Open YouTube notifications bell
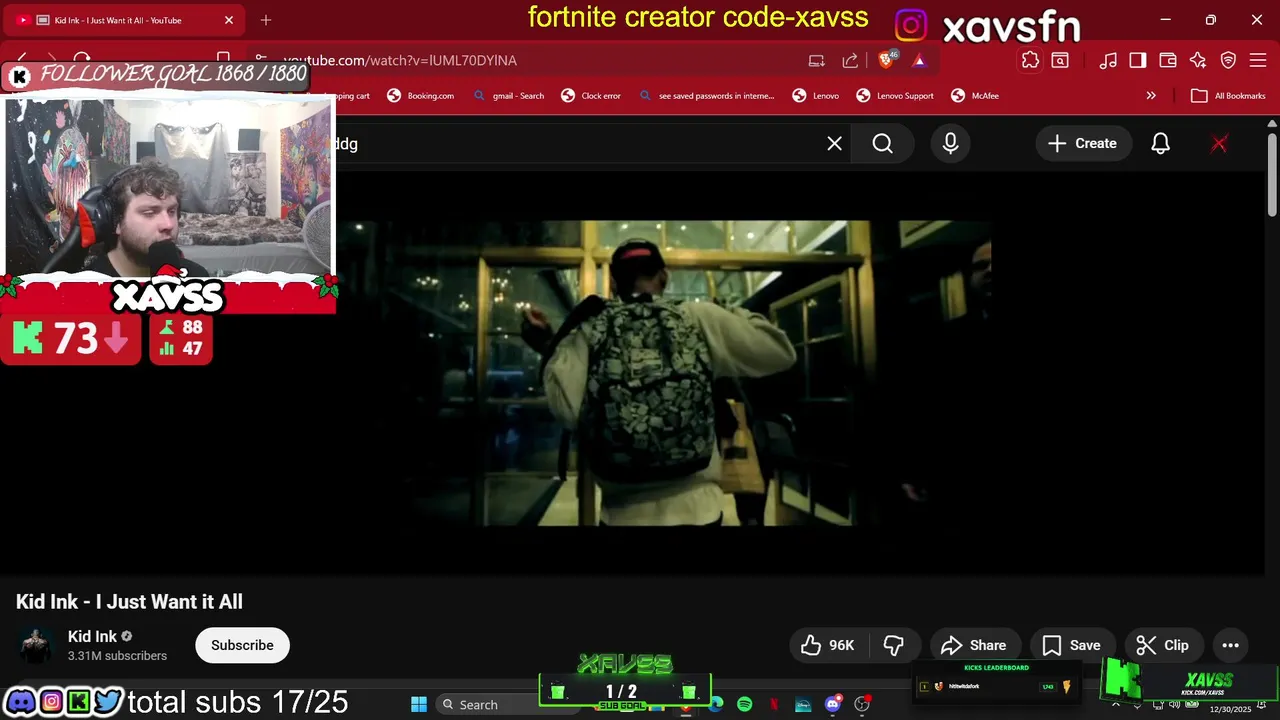 (1160, 143)
